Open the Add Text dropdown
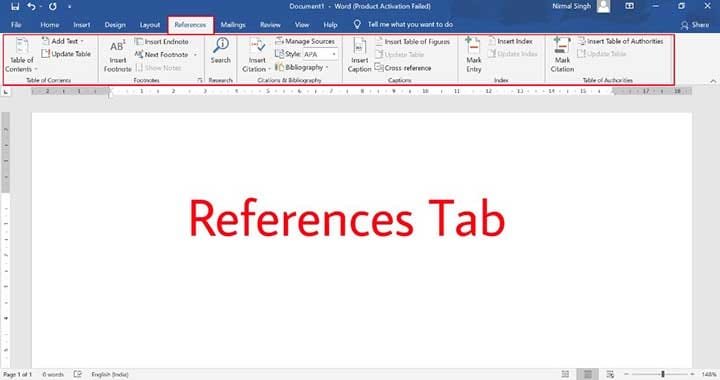Image resolution: width=720 pixels, height=380 pixels. tap(63, 41)
